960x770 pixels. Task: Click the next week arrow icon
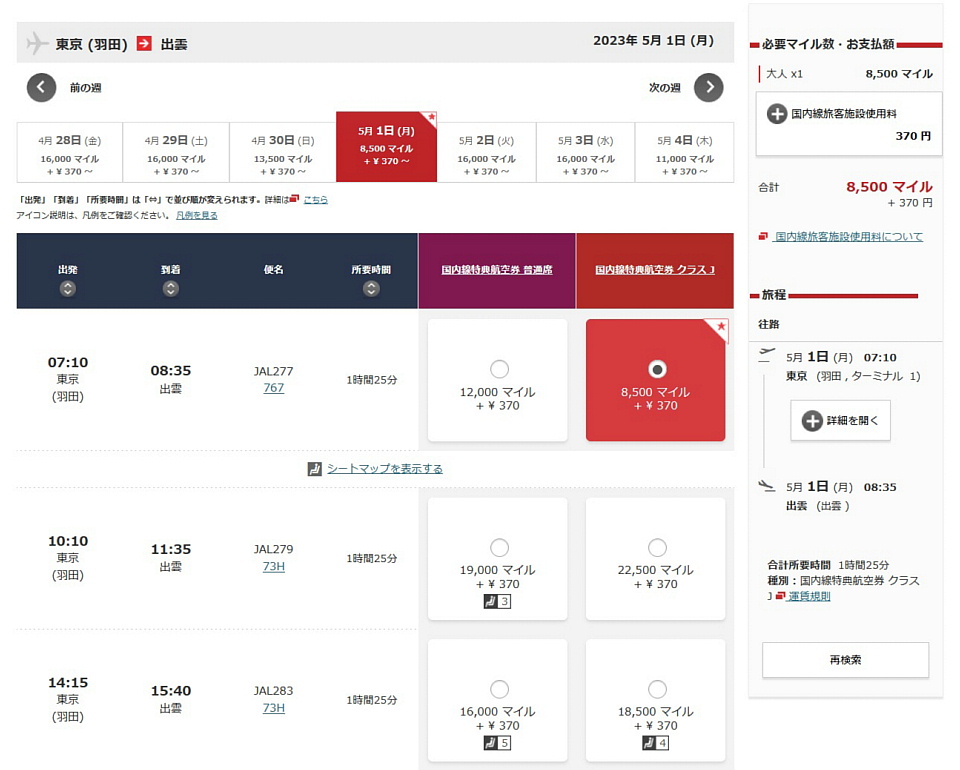[x=708, y=88]
